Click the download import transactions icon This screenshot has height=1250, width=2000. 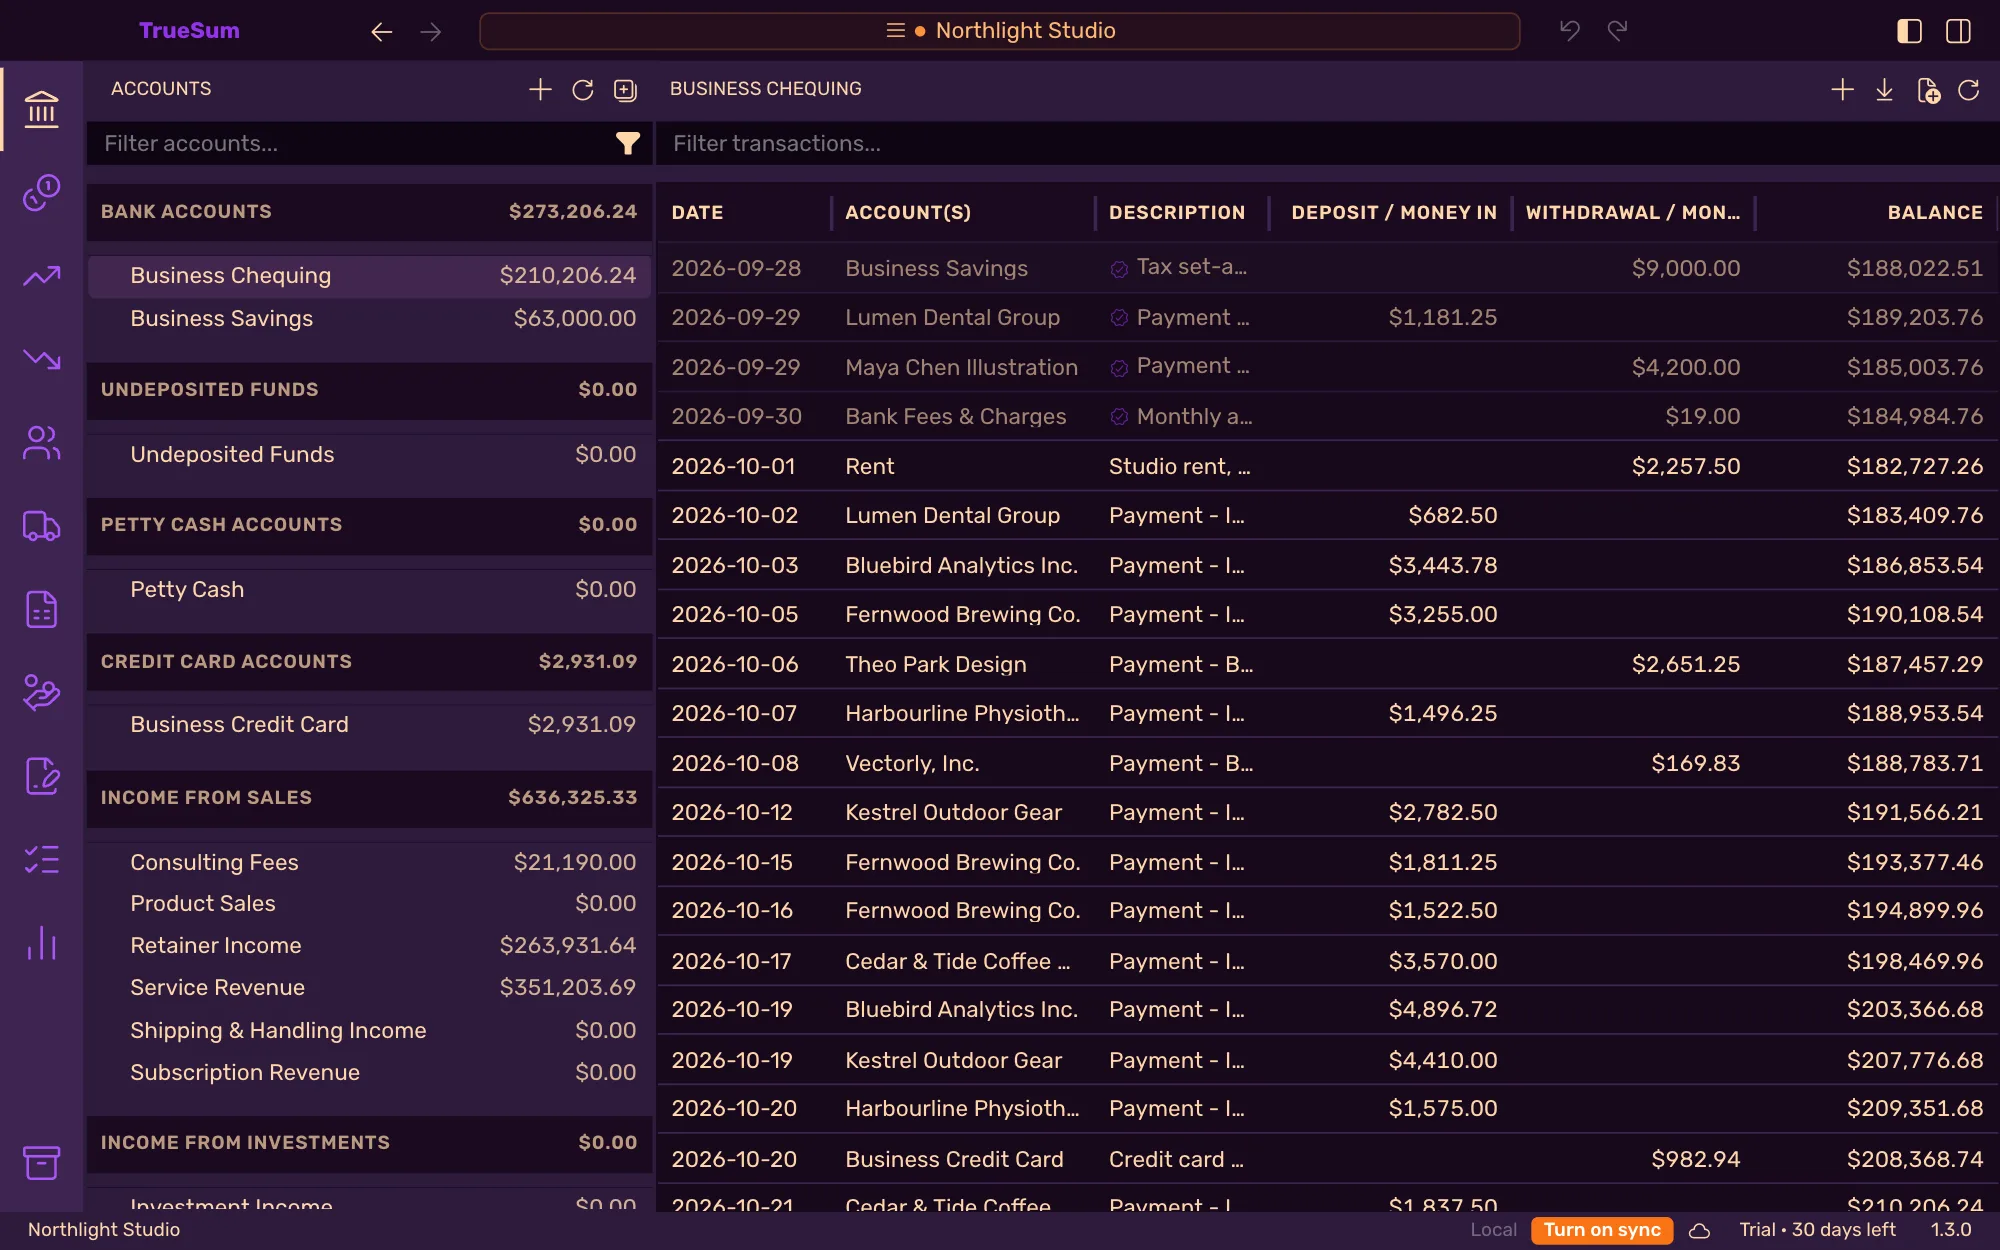click(1884, 90)
